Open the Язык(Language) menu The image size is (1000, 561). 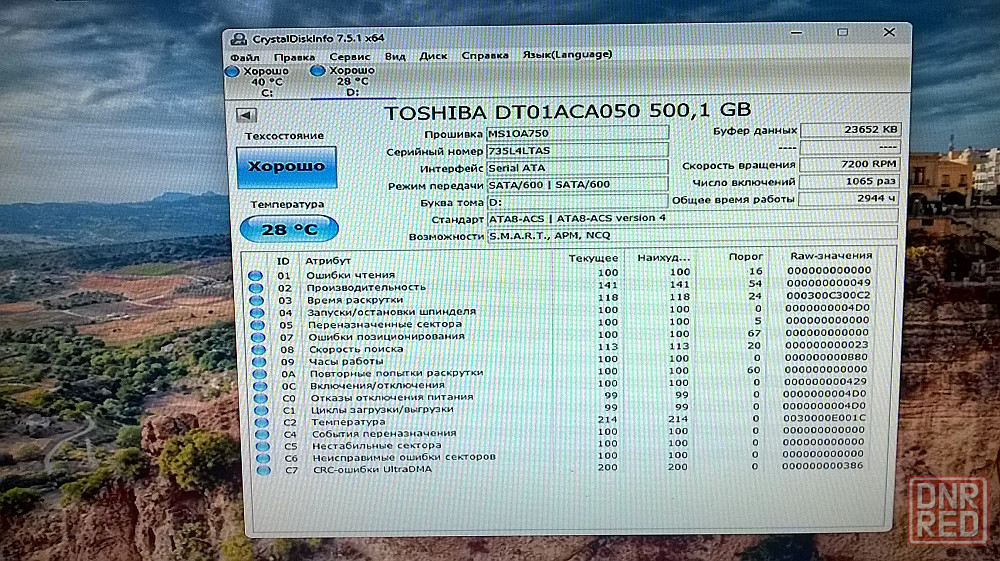(566, 55)
